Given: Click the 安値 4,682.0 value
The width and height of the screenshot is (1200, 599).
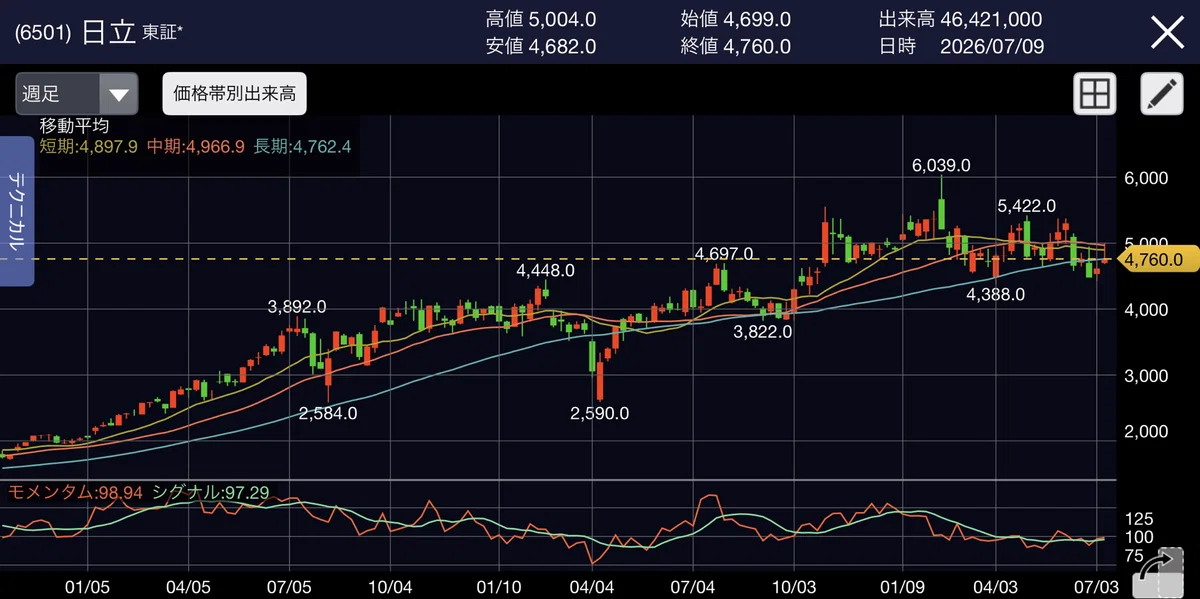Looking at the screenshot, I should click(541, 46).
